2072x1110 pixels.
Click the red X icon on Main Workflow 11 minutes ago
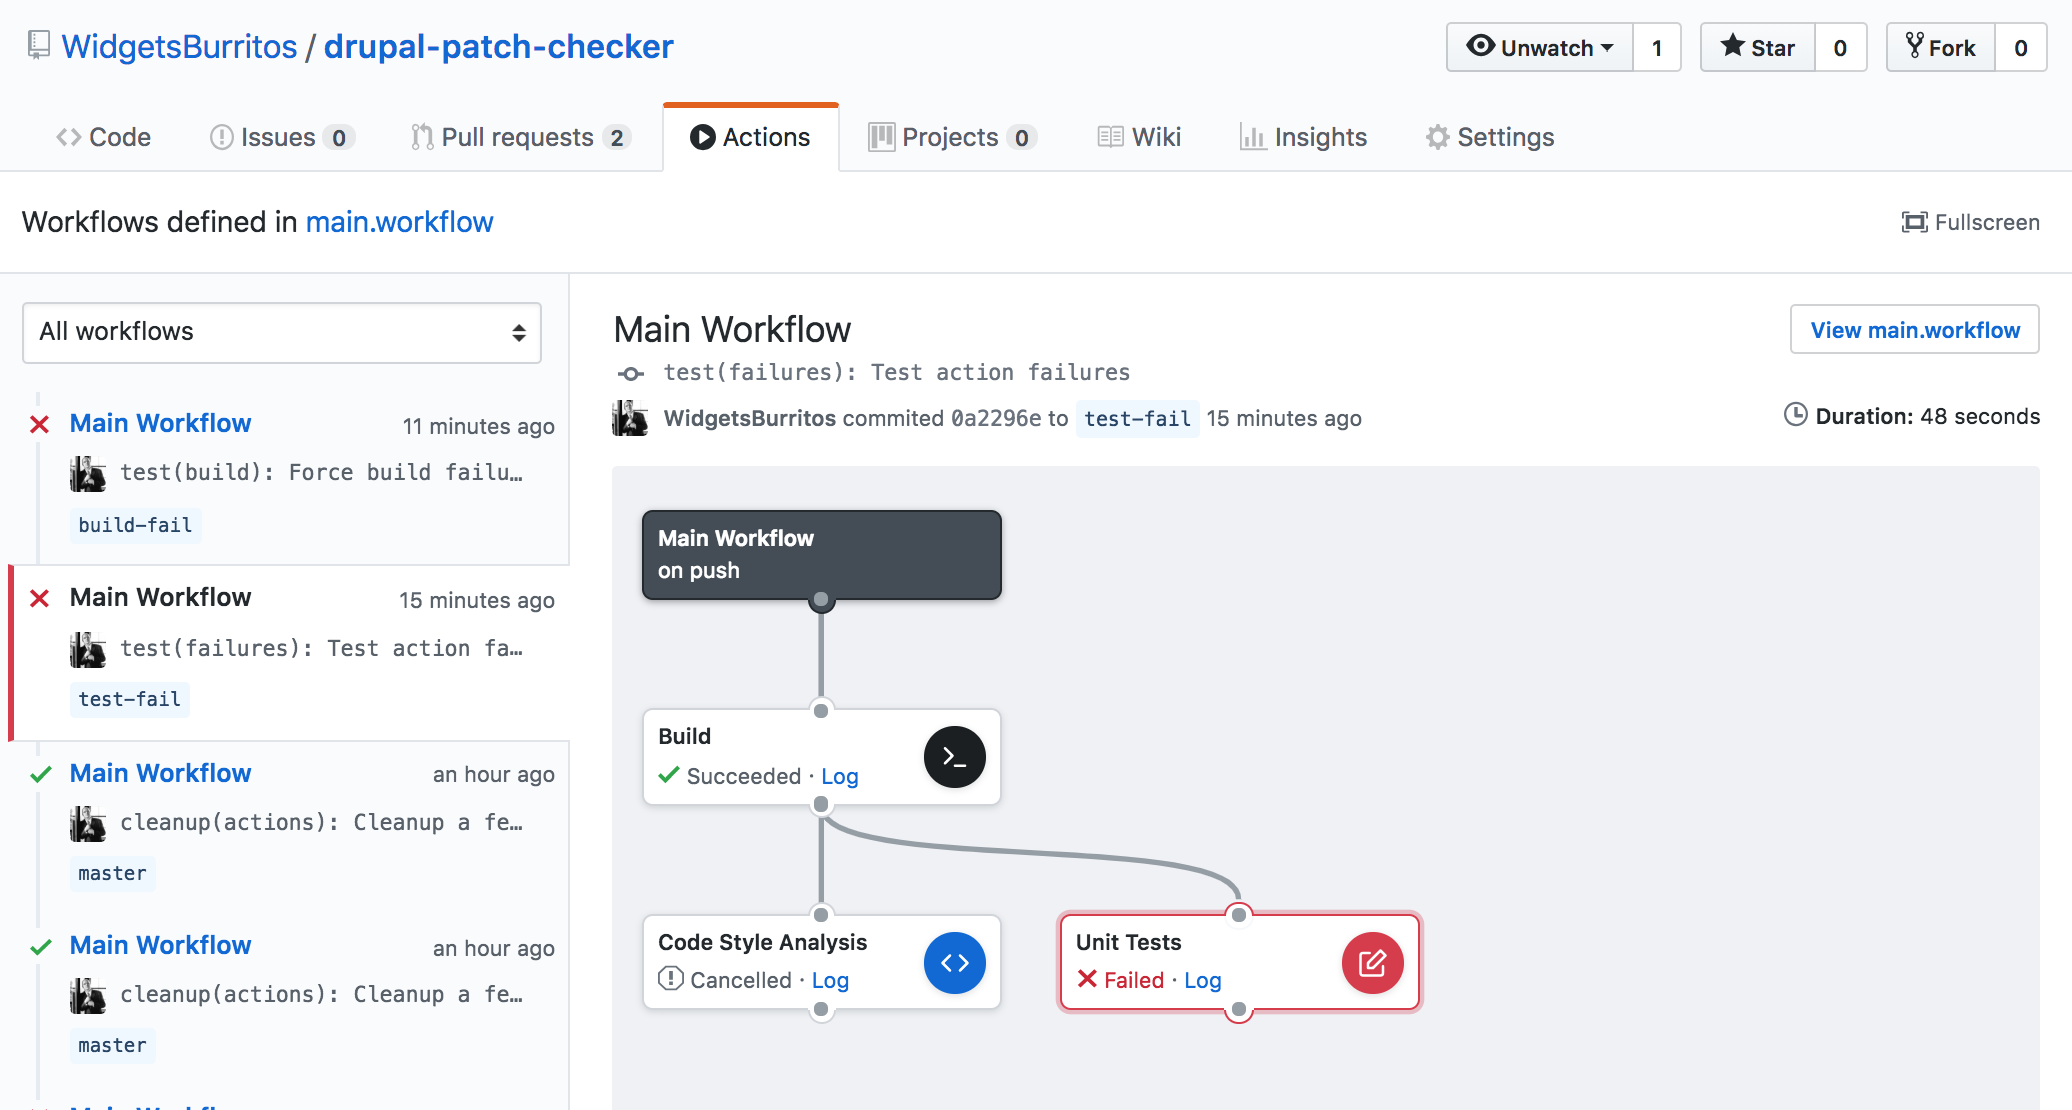click(38, 423)
